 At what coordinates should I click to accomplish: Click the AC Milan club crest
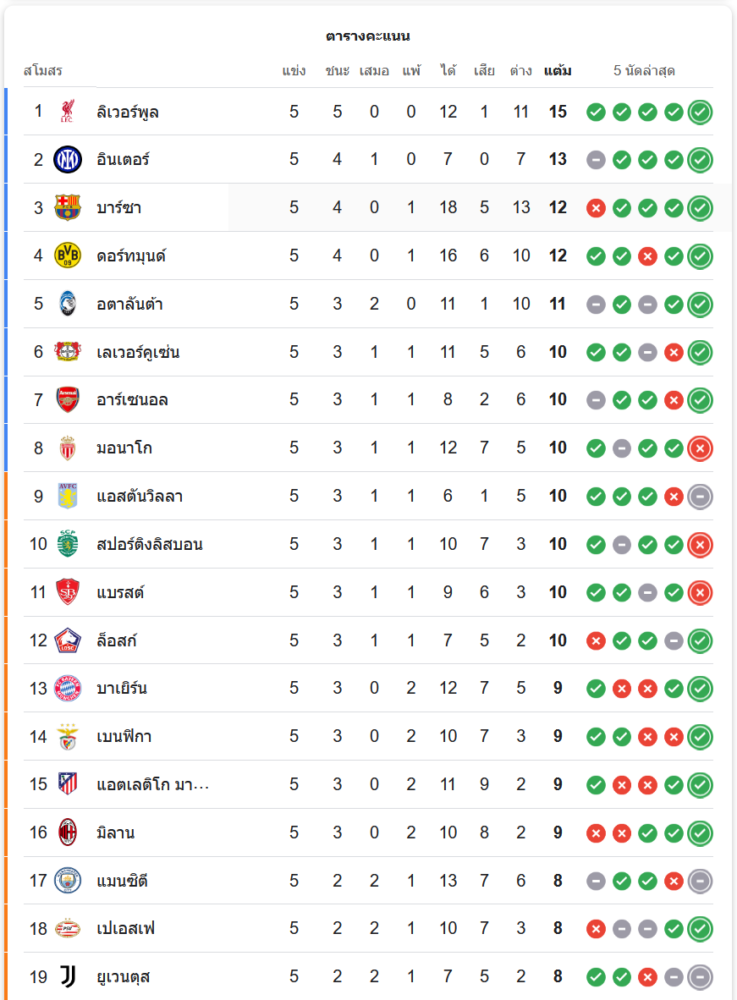(68, 832)
